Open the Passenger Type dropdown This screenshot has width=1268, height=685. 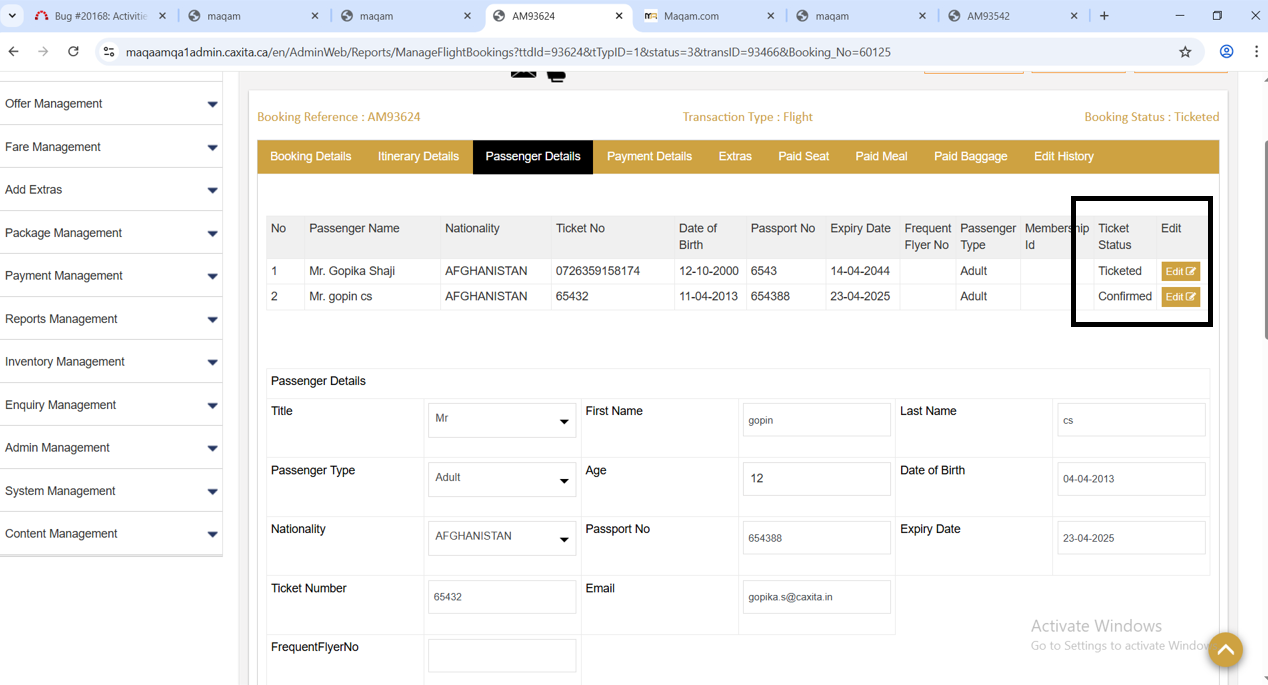tap(502, 479)
